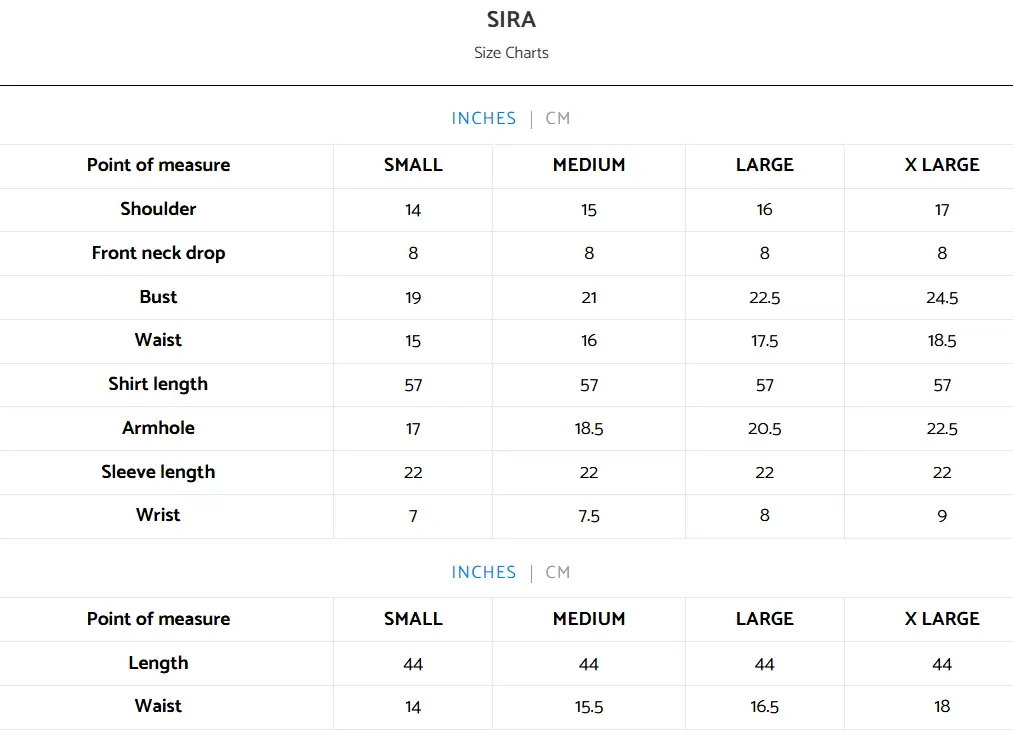Select the Length row in the bottom chart
The height and width of the screenshot is (756, 1013).
point(158,663)
